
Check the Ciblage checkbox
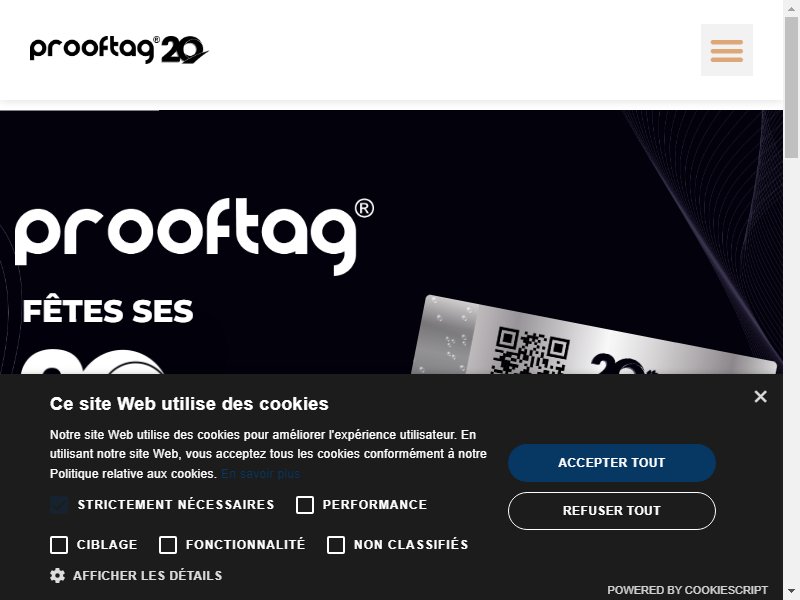click(59, 544)
